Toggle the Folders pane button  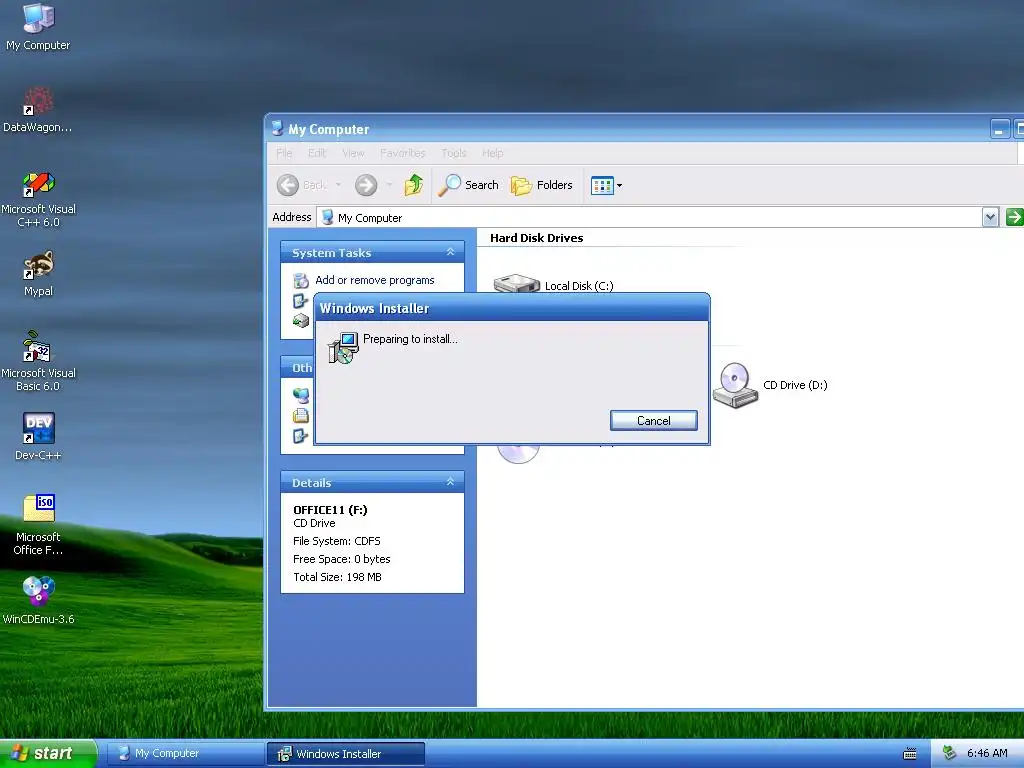[x=541, y=185]
